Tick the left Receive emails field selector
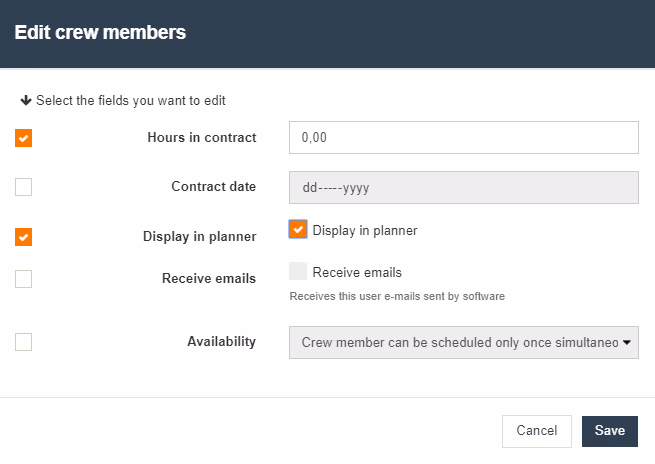Image resolution: width=655 pixels, height=464 pixels. click(23, 279)
